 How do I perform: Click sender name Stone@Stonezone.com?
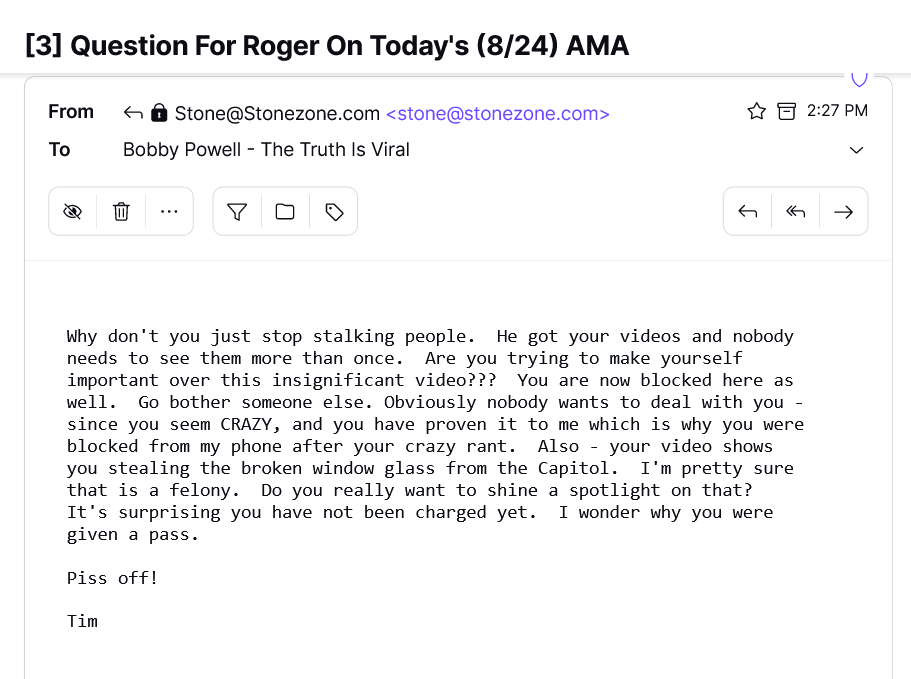click(277, 113)
